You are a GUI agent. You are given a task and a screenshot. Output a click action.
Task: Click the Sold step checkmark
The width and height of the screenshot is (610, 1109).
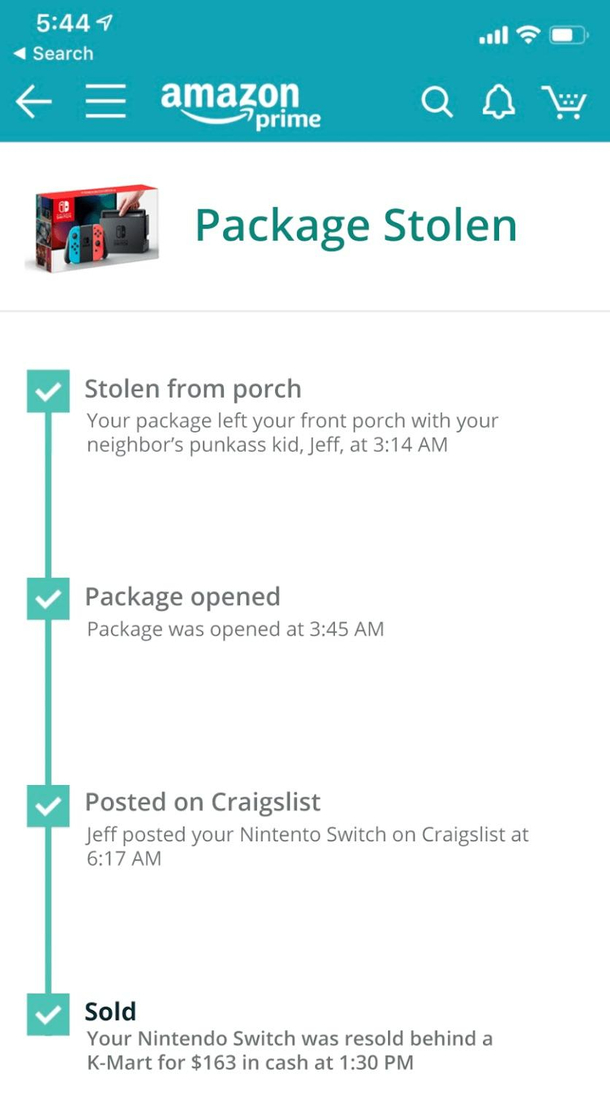click(x=47, y=1013)
